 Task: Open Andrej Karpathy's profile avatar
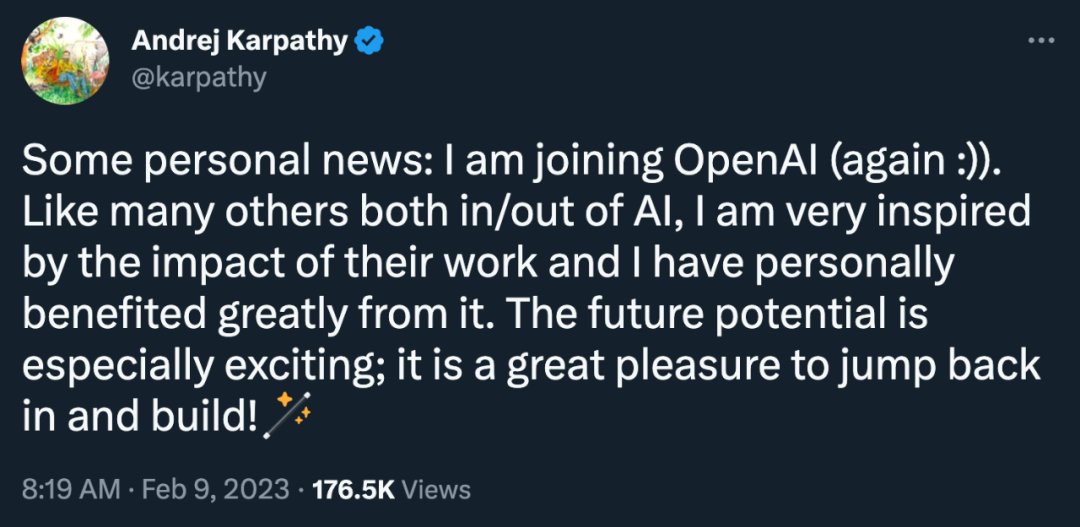click(x=65, y=61)
